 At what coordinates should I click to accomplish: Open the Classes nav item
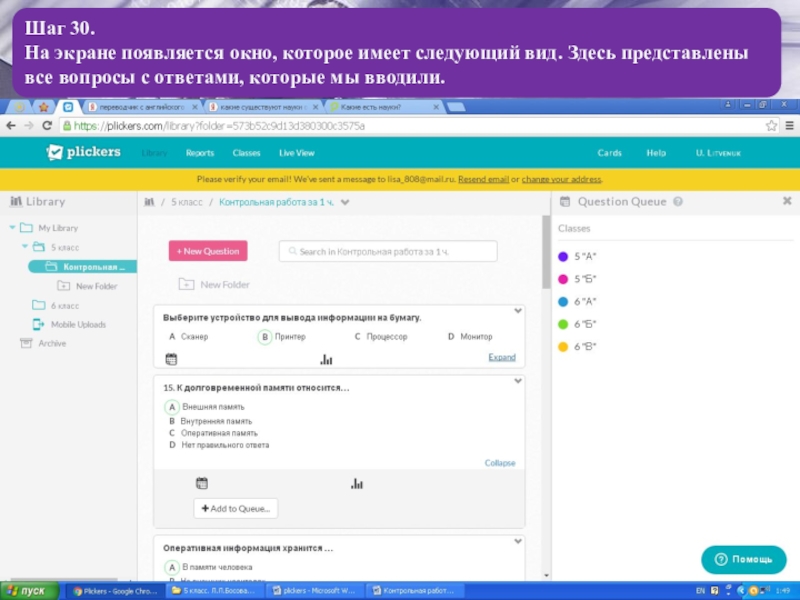(x=246, y=153)
